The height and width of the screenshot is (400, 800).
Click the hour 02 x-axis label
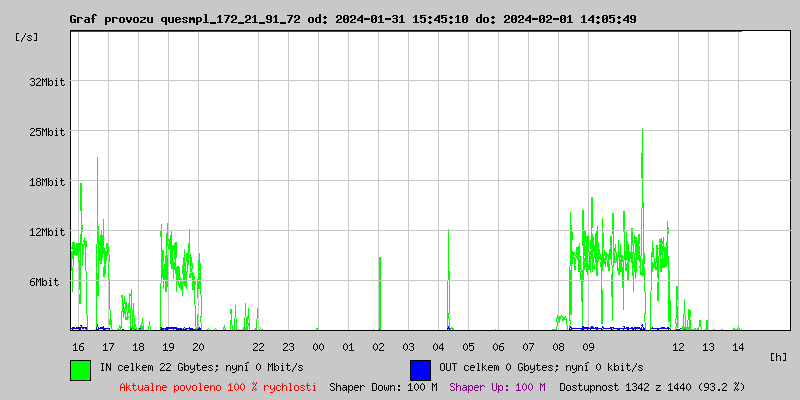(x=378, y=347)
